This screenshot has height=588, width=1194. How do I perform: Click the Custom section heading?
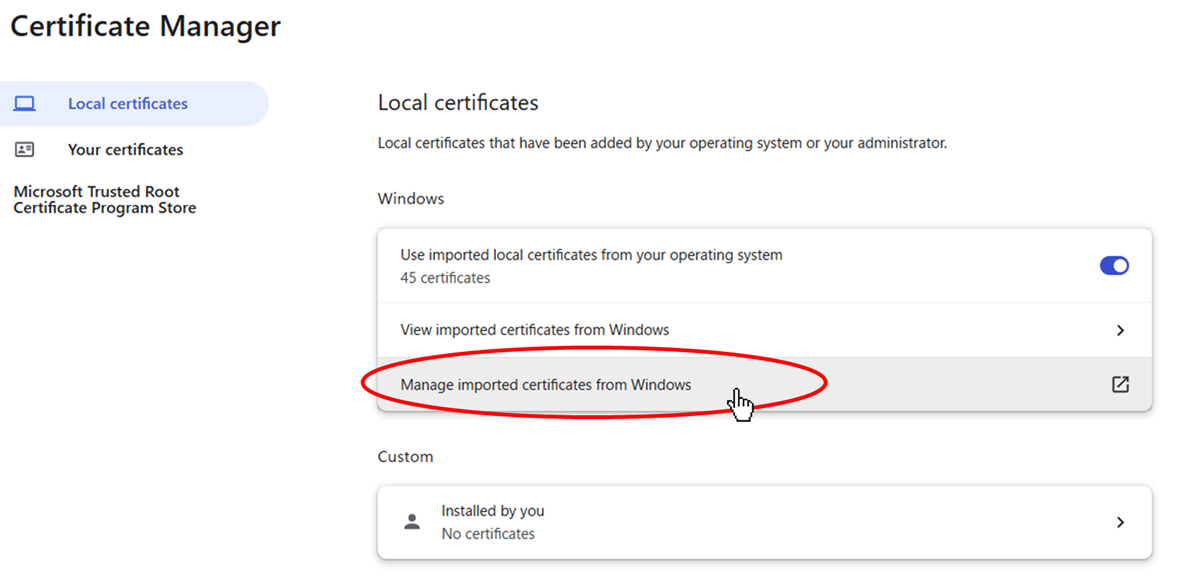pyautogui.click(x=406, y=457)
